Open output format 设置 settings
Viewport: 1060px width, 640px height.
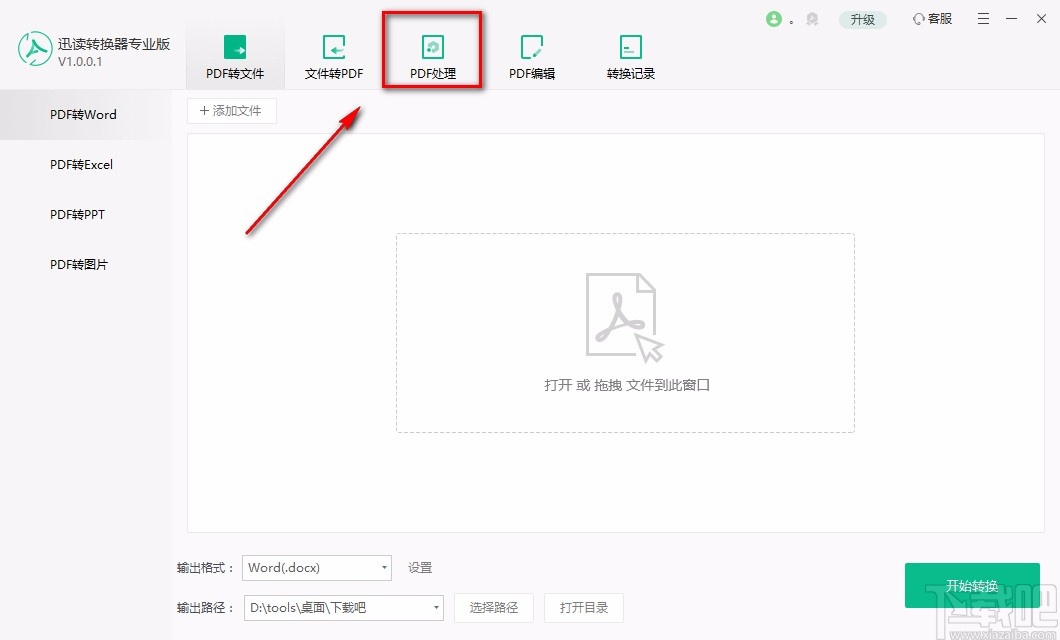pos(419,567)
